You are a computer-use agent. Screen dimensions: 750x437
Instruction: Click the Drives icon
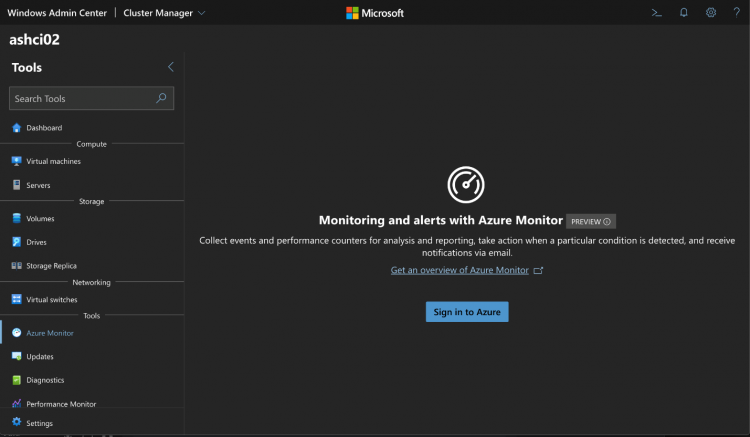tap(16, 242)
